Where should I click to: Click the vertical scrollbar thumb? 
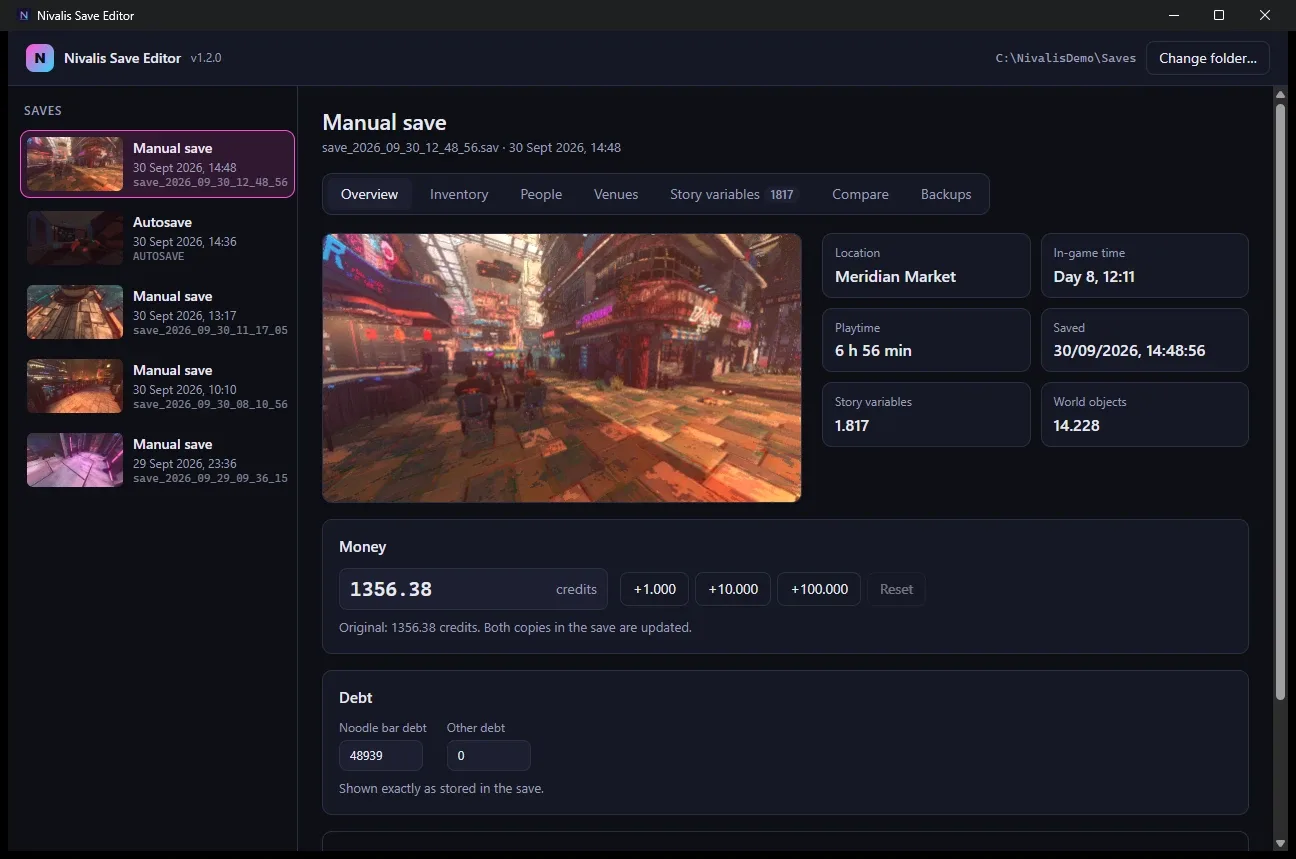tap(1280, 401)
